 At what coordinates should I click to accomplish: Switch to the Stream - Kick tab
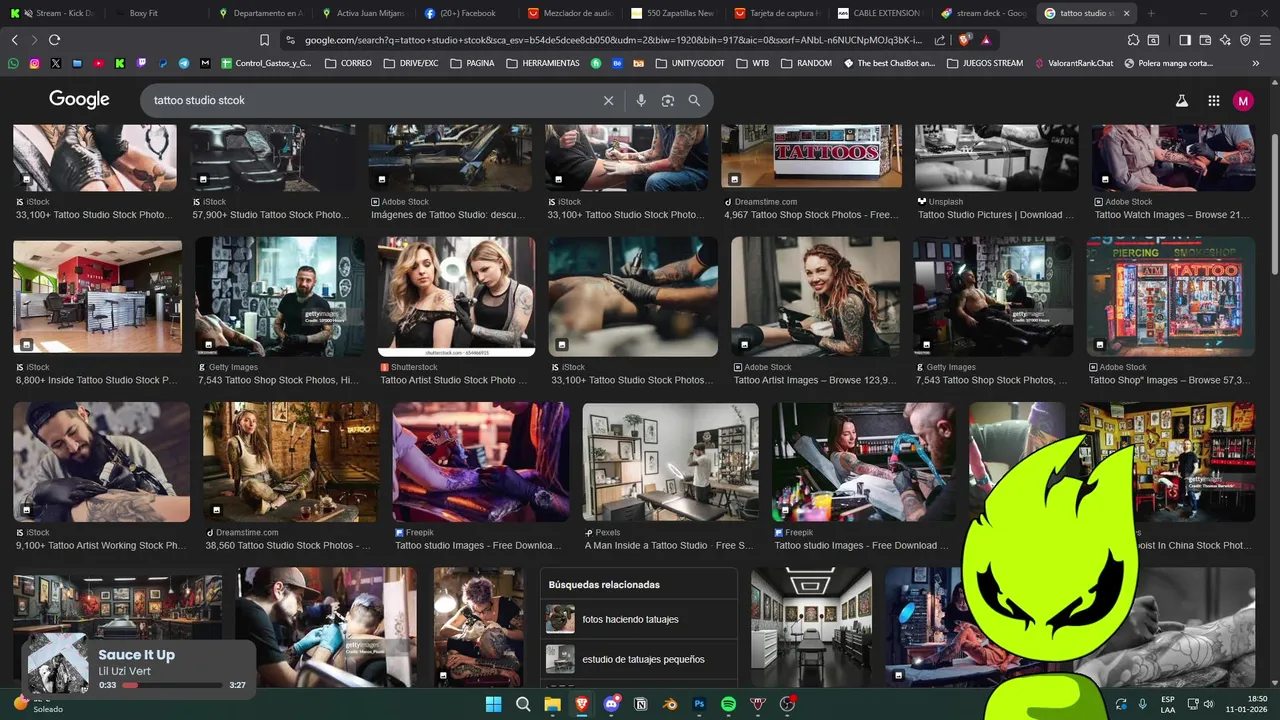[52, 13]
